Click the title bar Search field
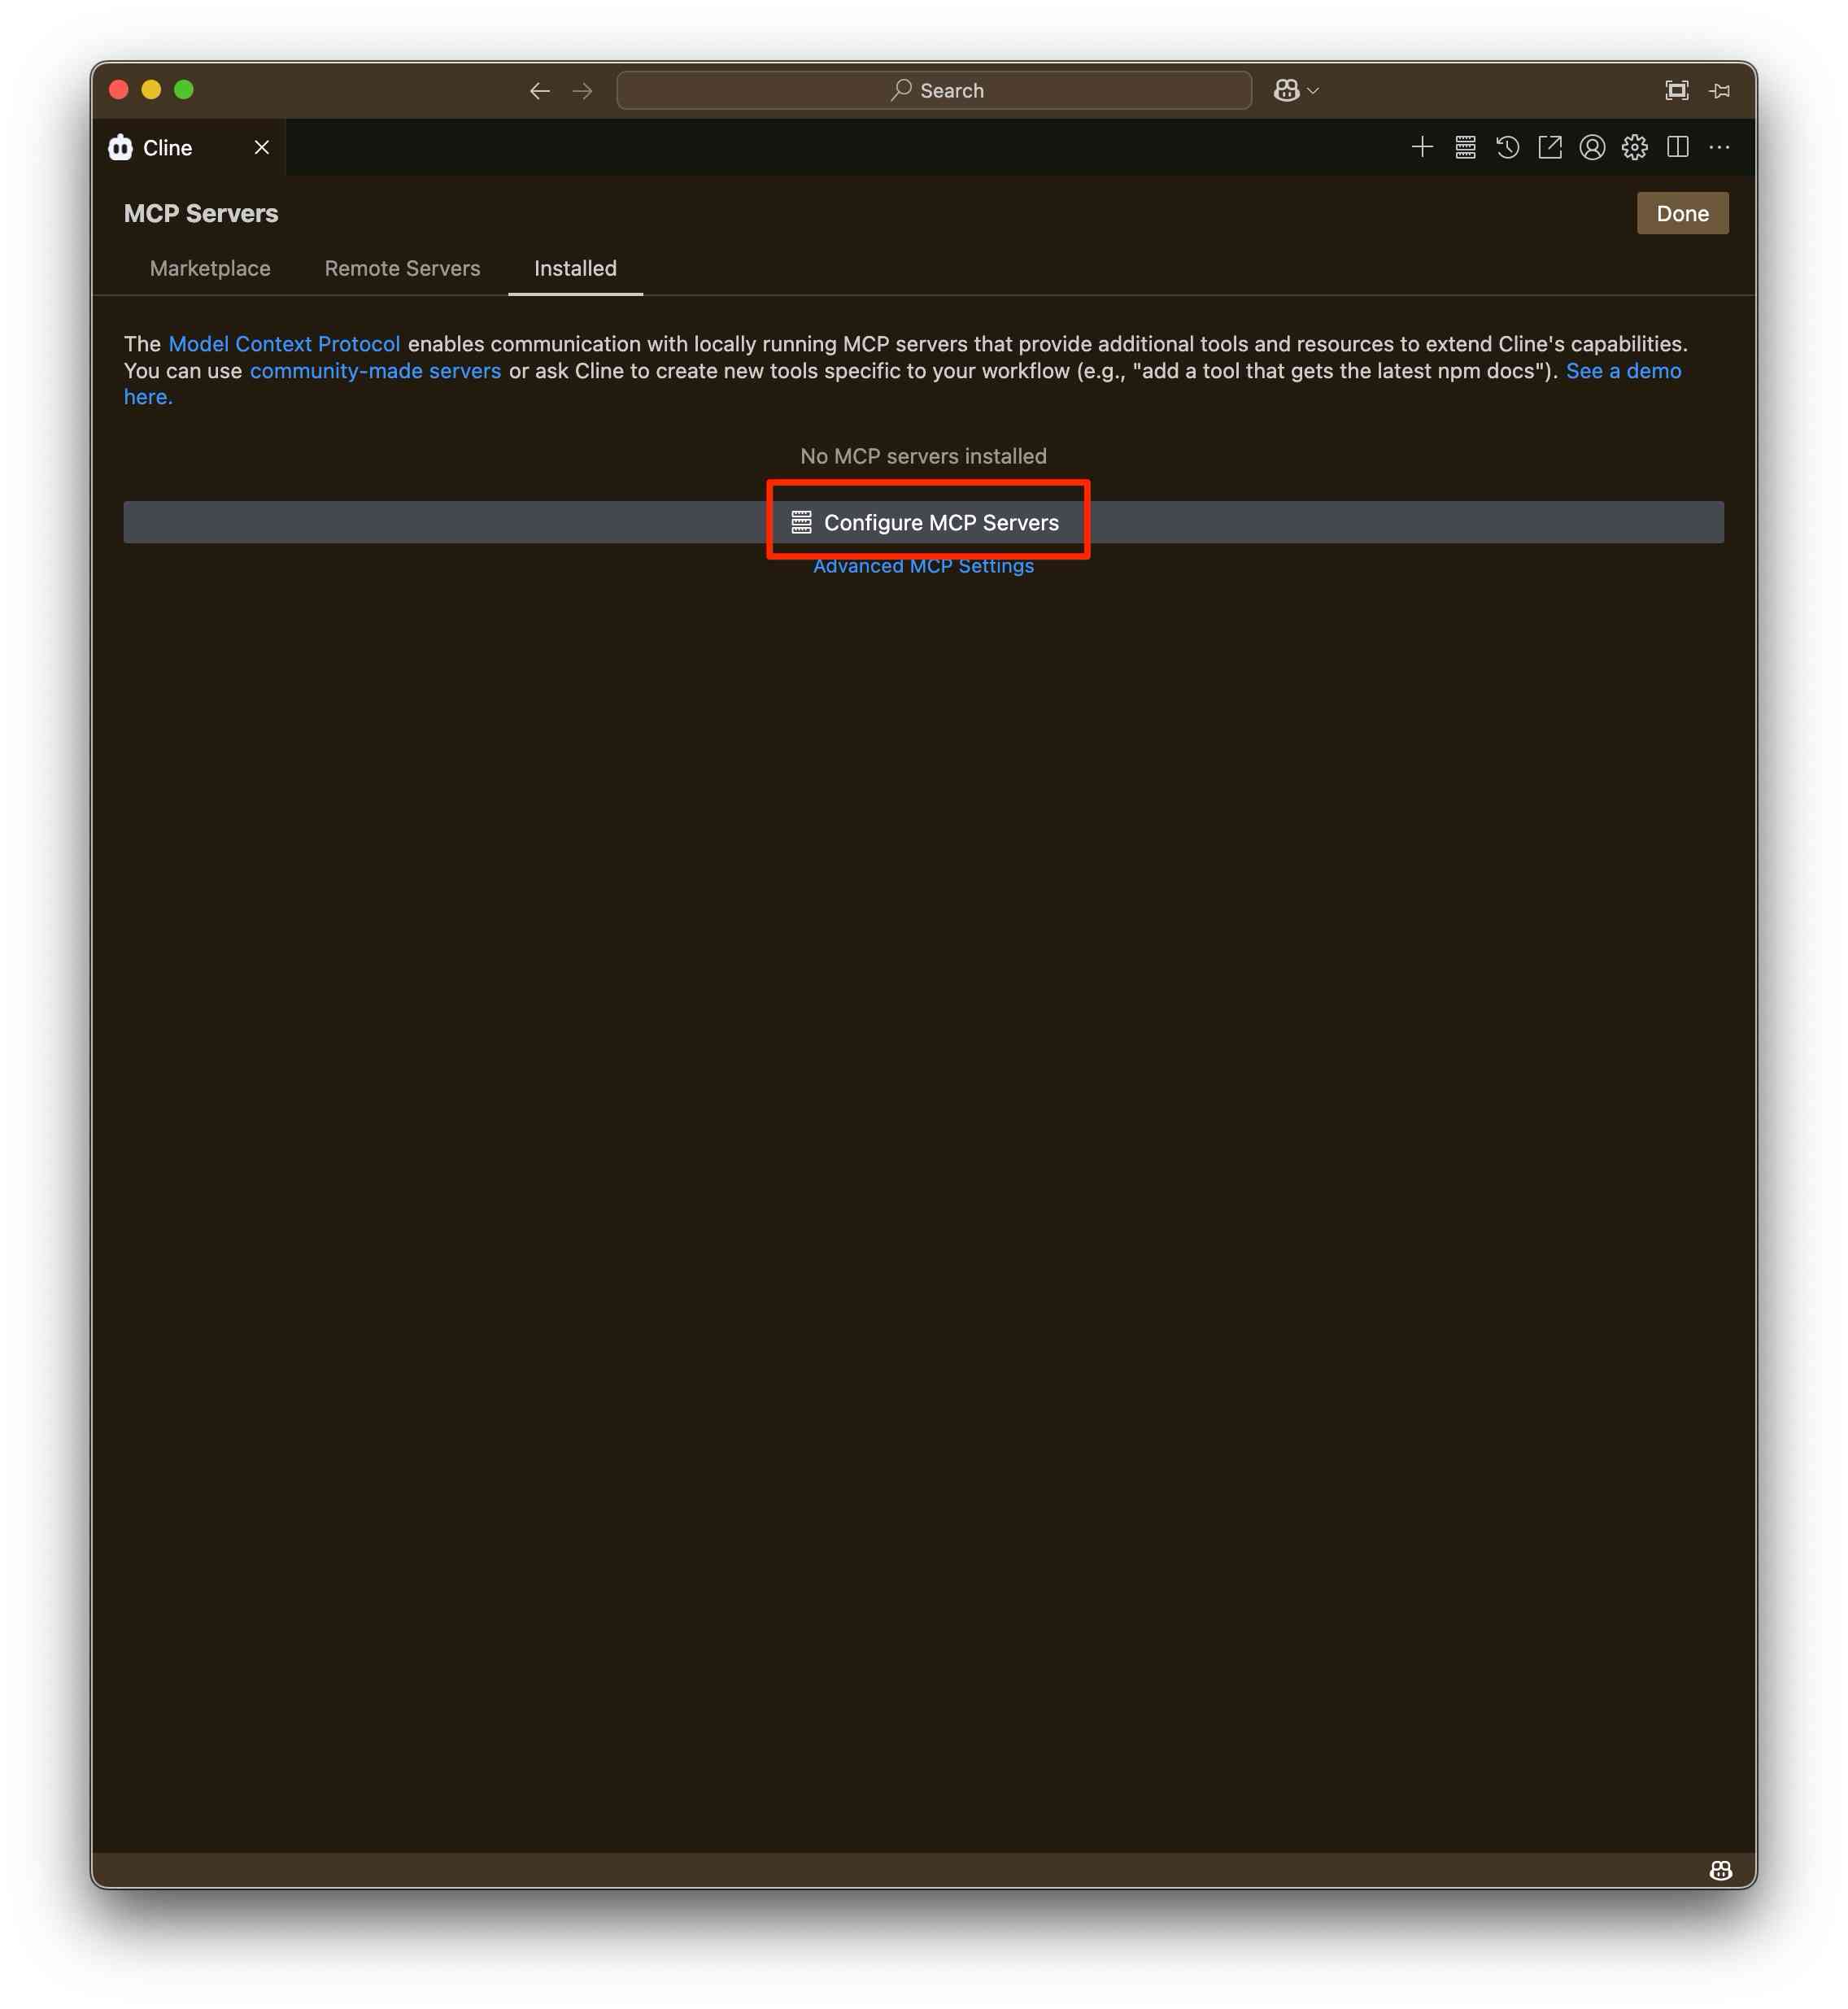Image resolution: width=1848 pixels, height=2009 pixels. tap(934, 90)
